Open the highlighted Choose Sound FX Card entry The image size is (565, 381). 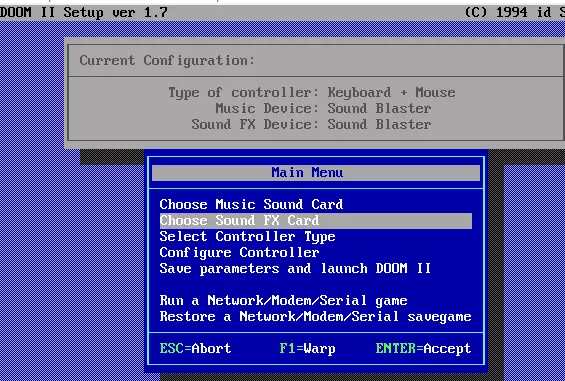click(316, 221)
